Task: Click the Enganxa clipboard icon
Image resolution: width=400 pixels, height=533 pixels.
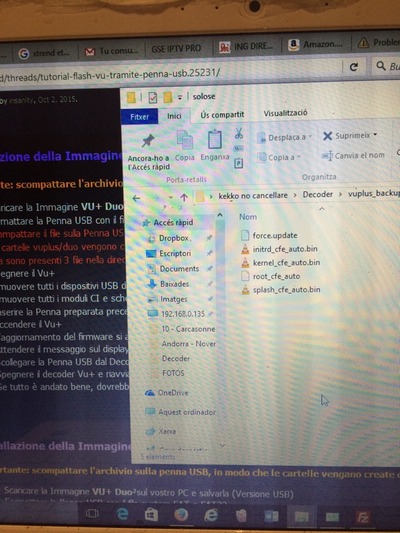Action: tap(215, 140)
